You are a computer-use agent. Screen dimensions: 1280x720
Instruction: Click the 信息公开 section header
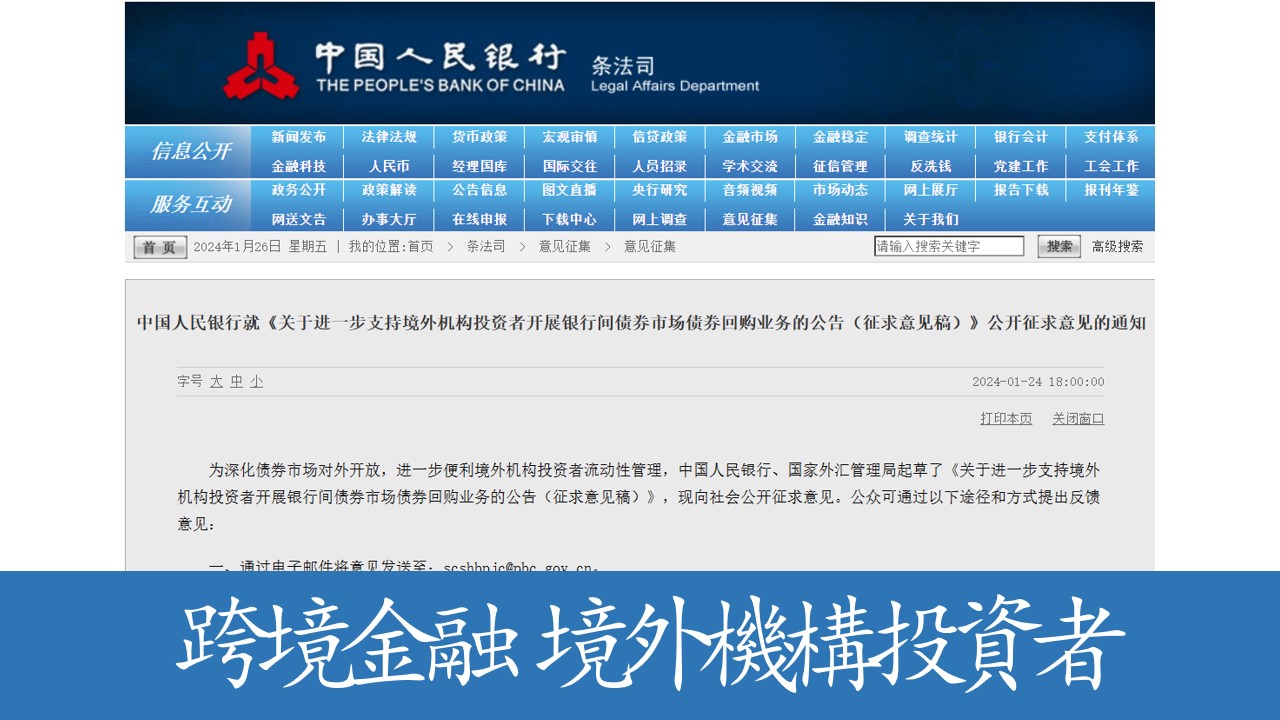point(191,151)
